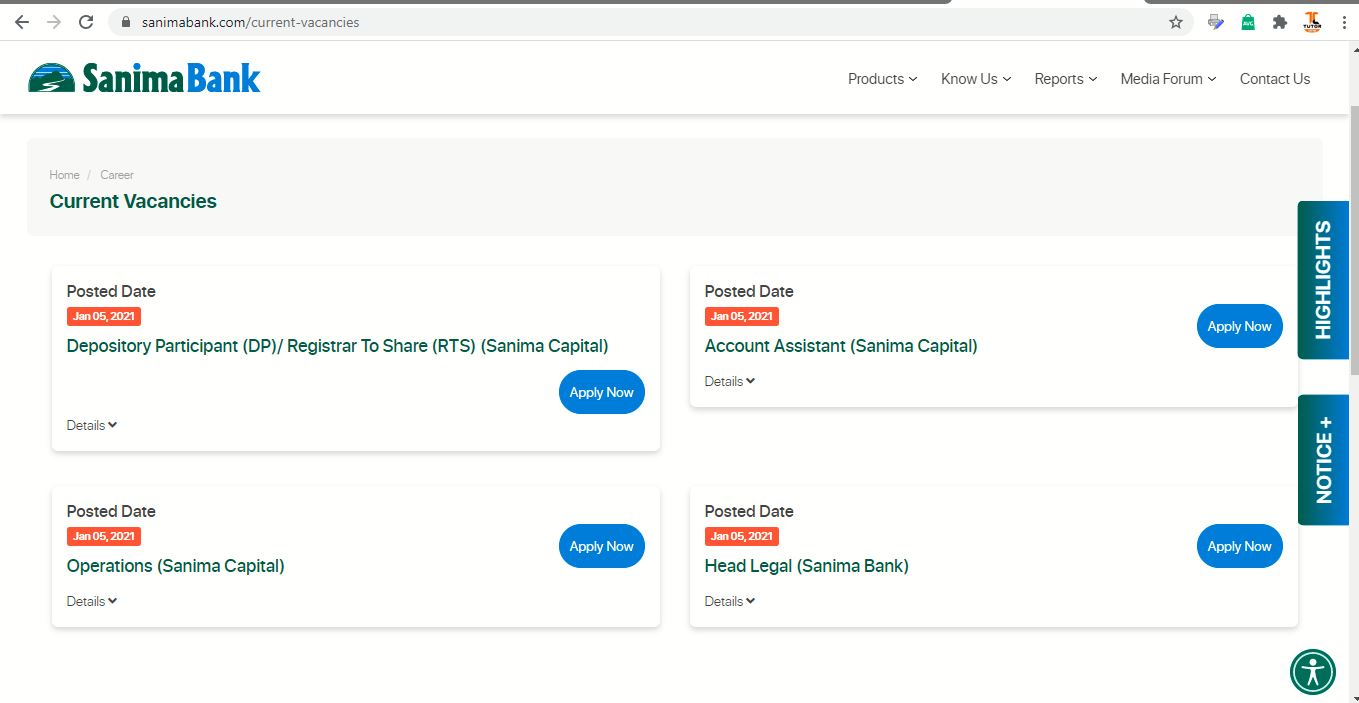Open the HIGHLIGHTS side tab
The width and height of the screenshot is (1359, 703).
coord(1323,280)
